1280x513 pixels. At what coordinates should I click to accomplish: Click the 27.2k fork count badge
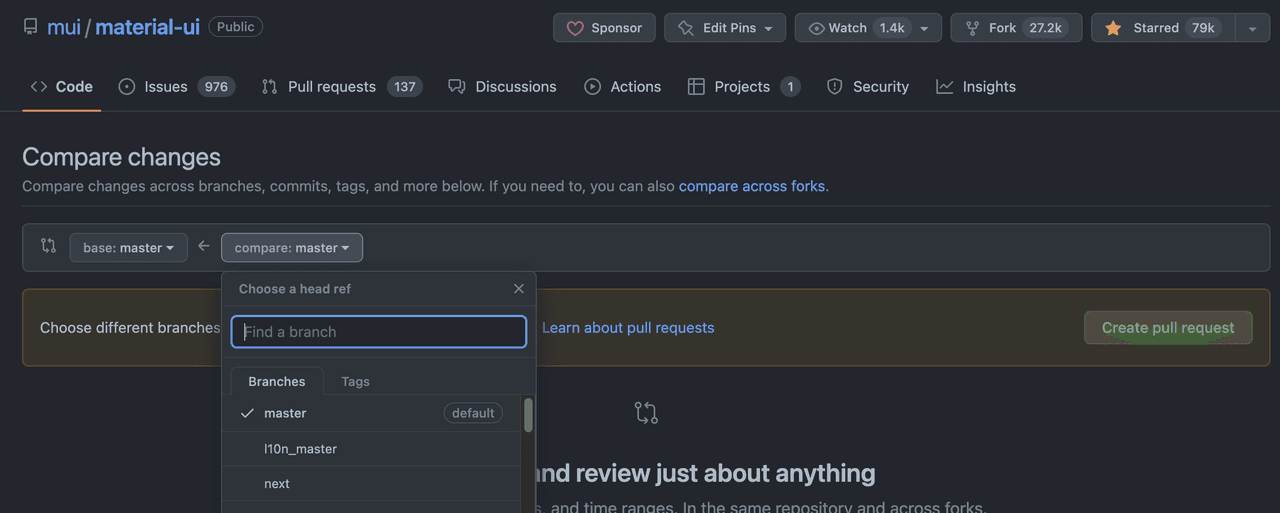pos(1045,28)
